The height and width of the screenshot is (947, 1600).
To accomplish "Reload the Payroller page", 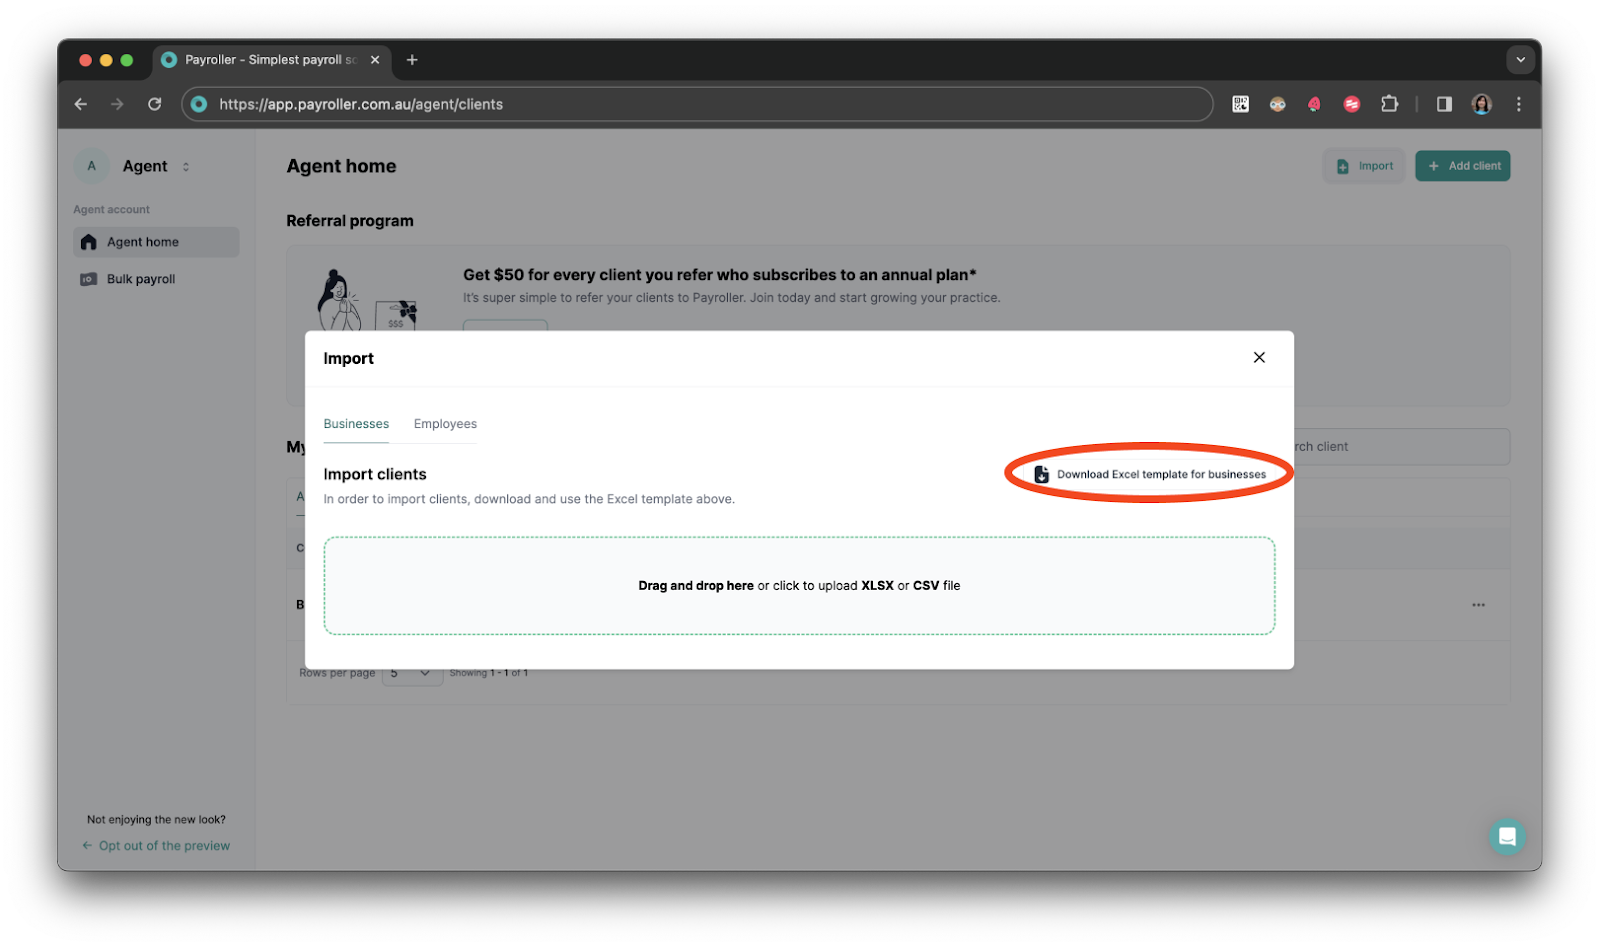I will coord(154,104).
